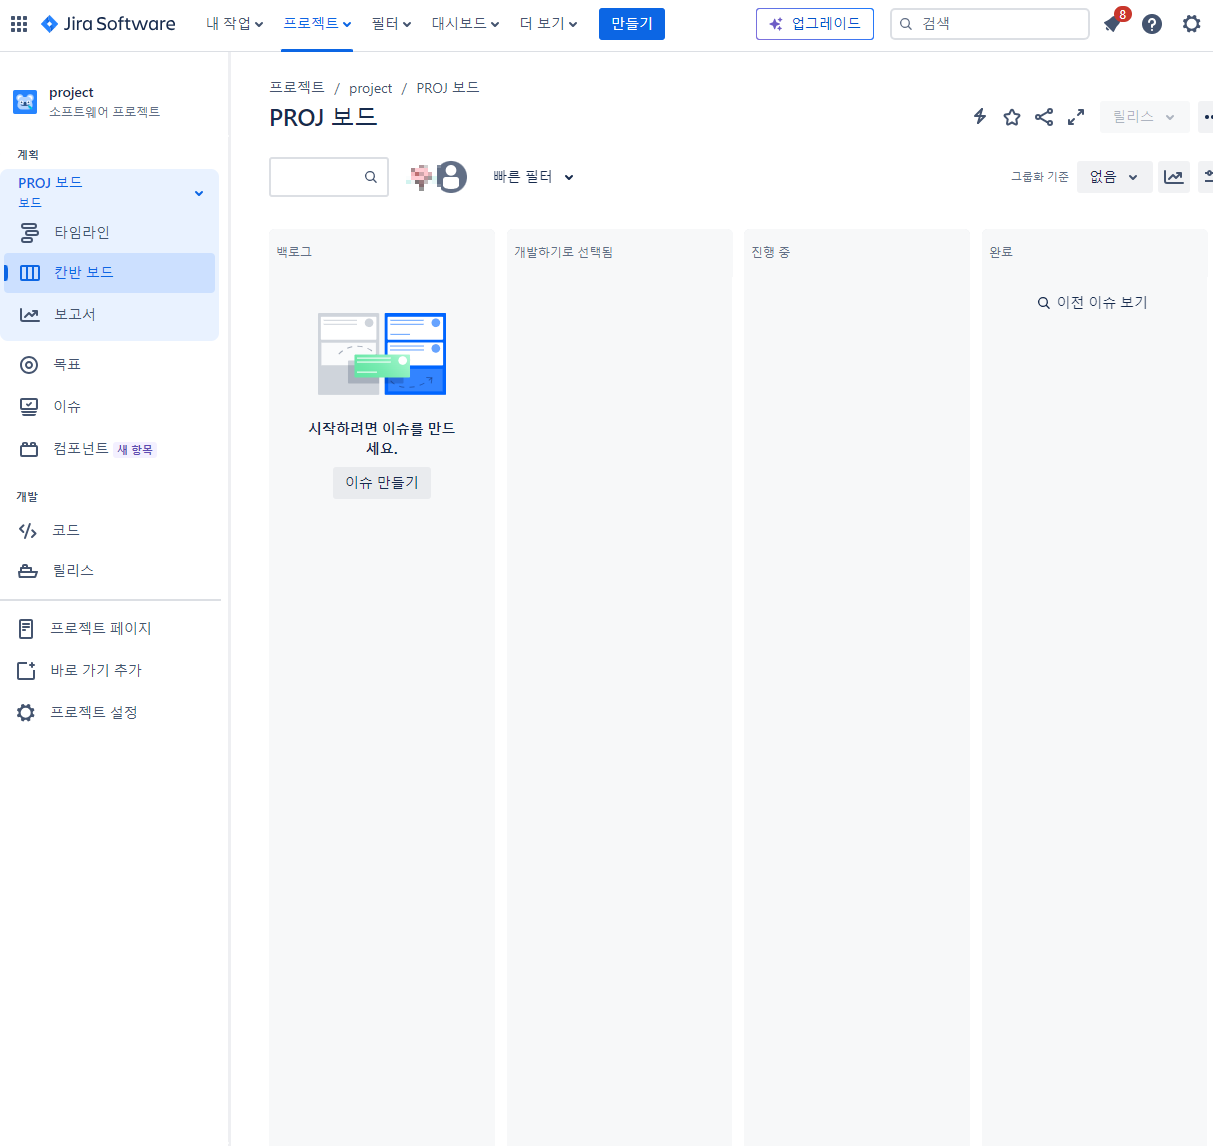The height and width of the screenshot is (1146, 1213).
Task: Click the 백로그 column header
Action: click(x=294, y=252)
